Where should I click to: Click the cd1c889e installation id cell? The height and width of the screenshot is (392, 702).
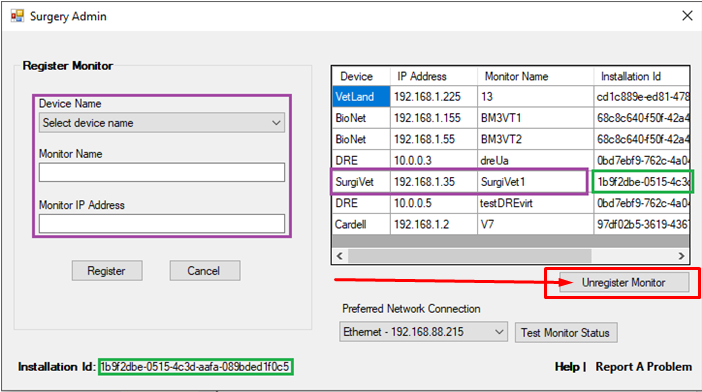[x=642, y=97]
